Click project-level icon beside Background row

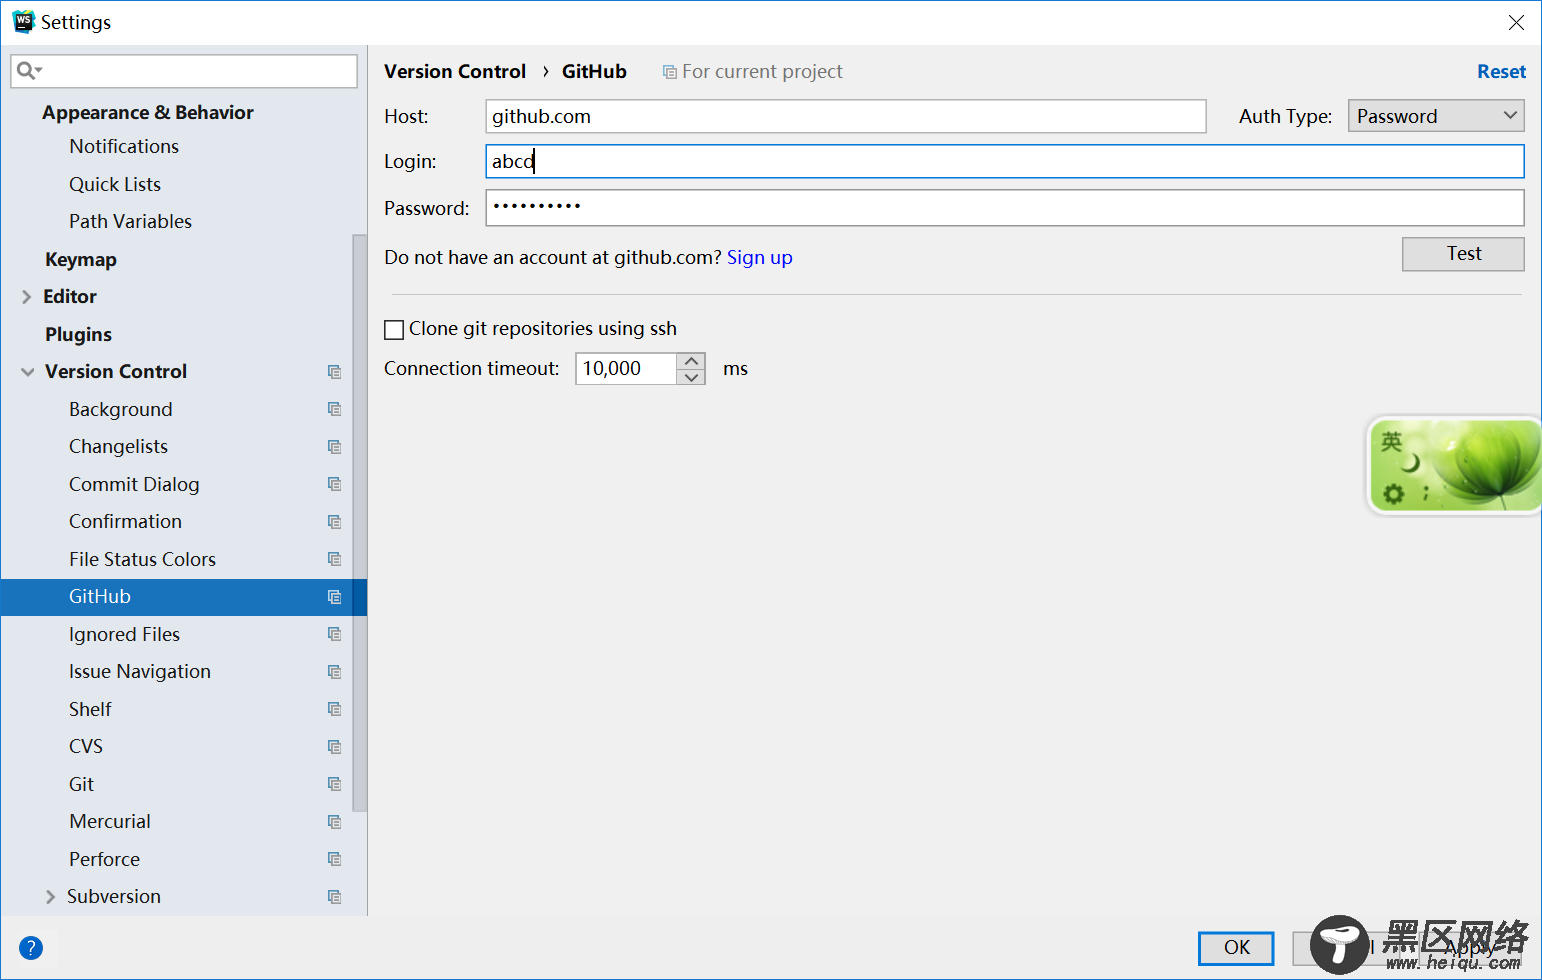335,409
